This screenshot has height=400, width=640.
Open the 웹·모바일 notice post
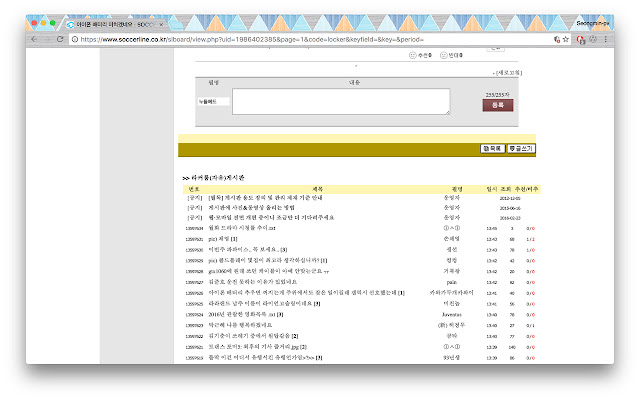click(271, 218)
